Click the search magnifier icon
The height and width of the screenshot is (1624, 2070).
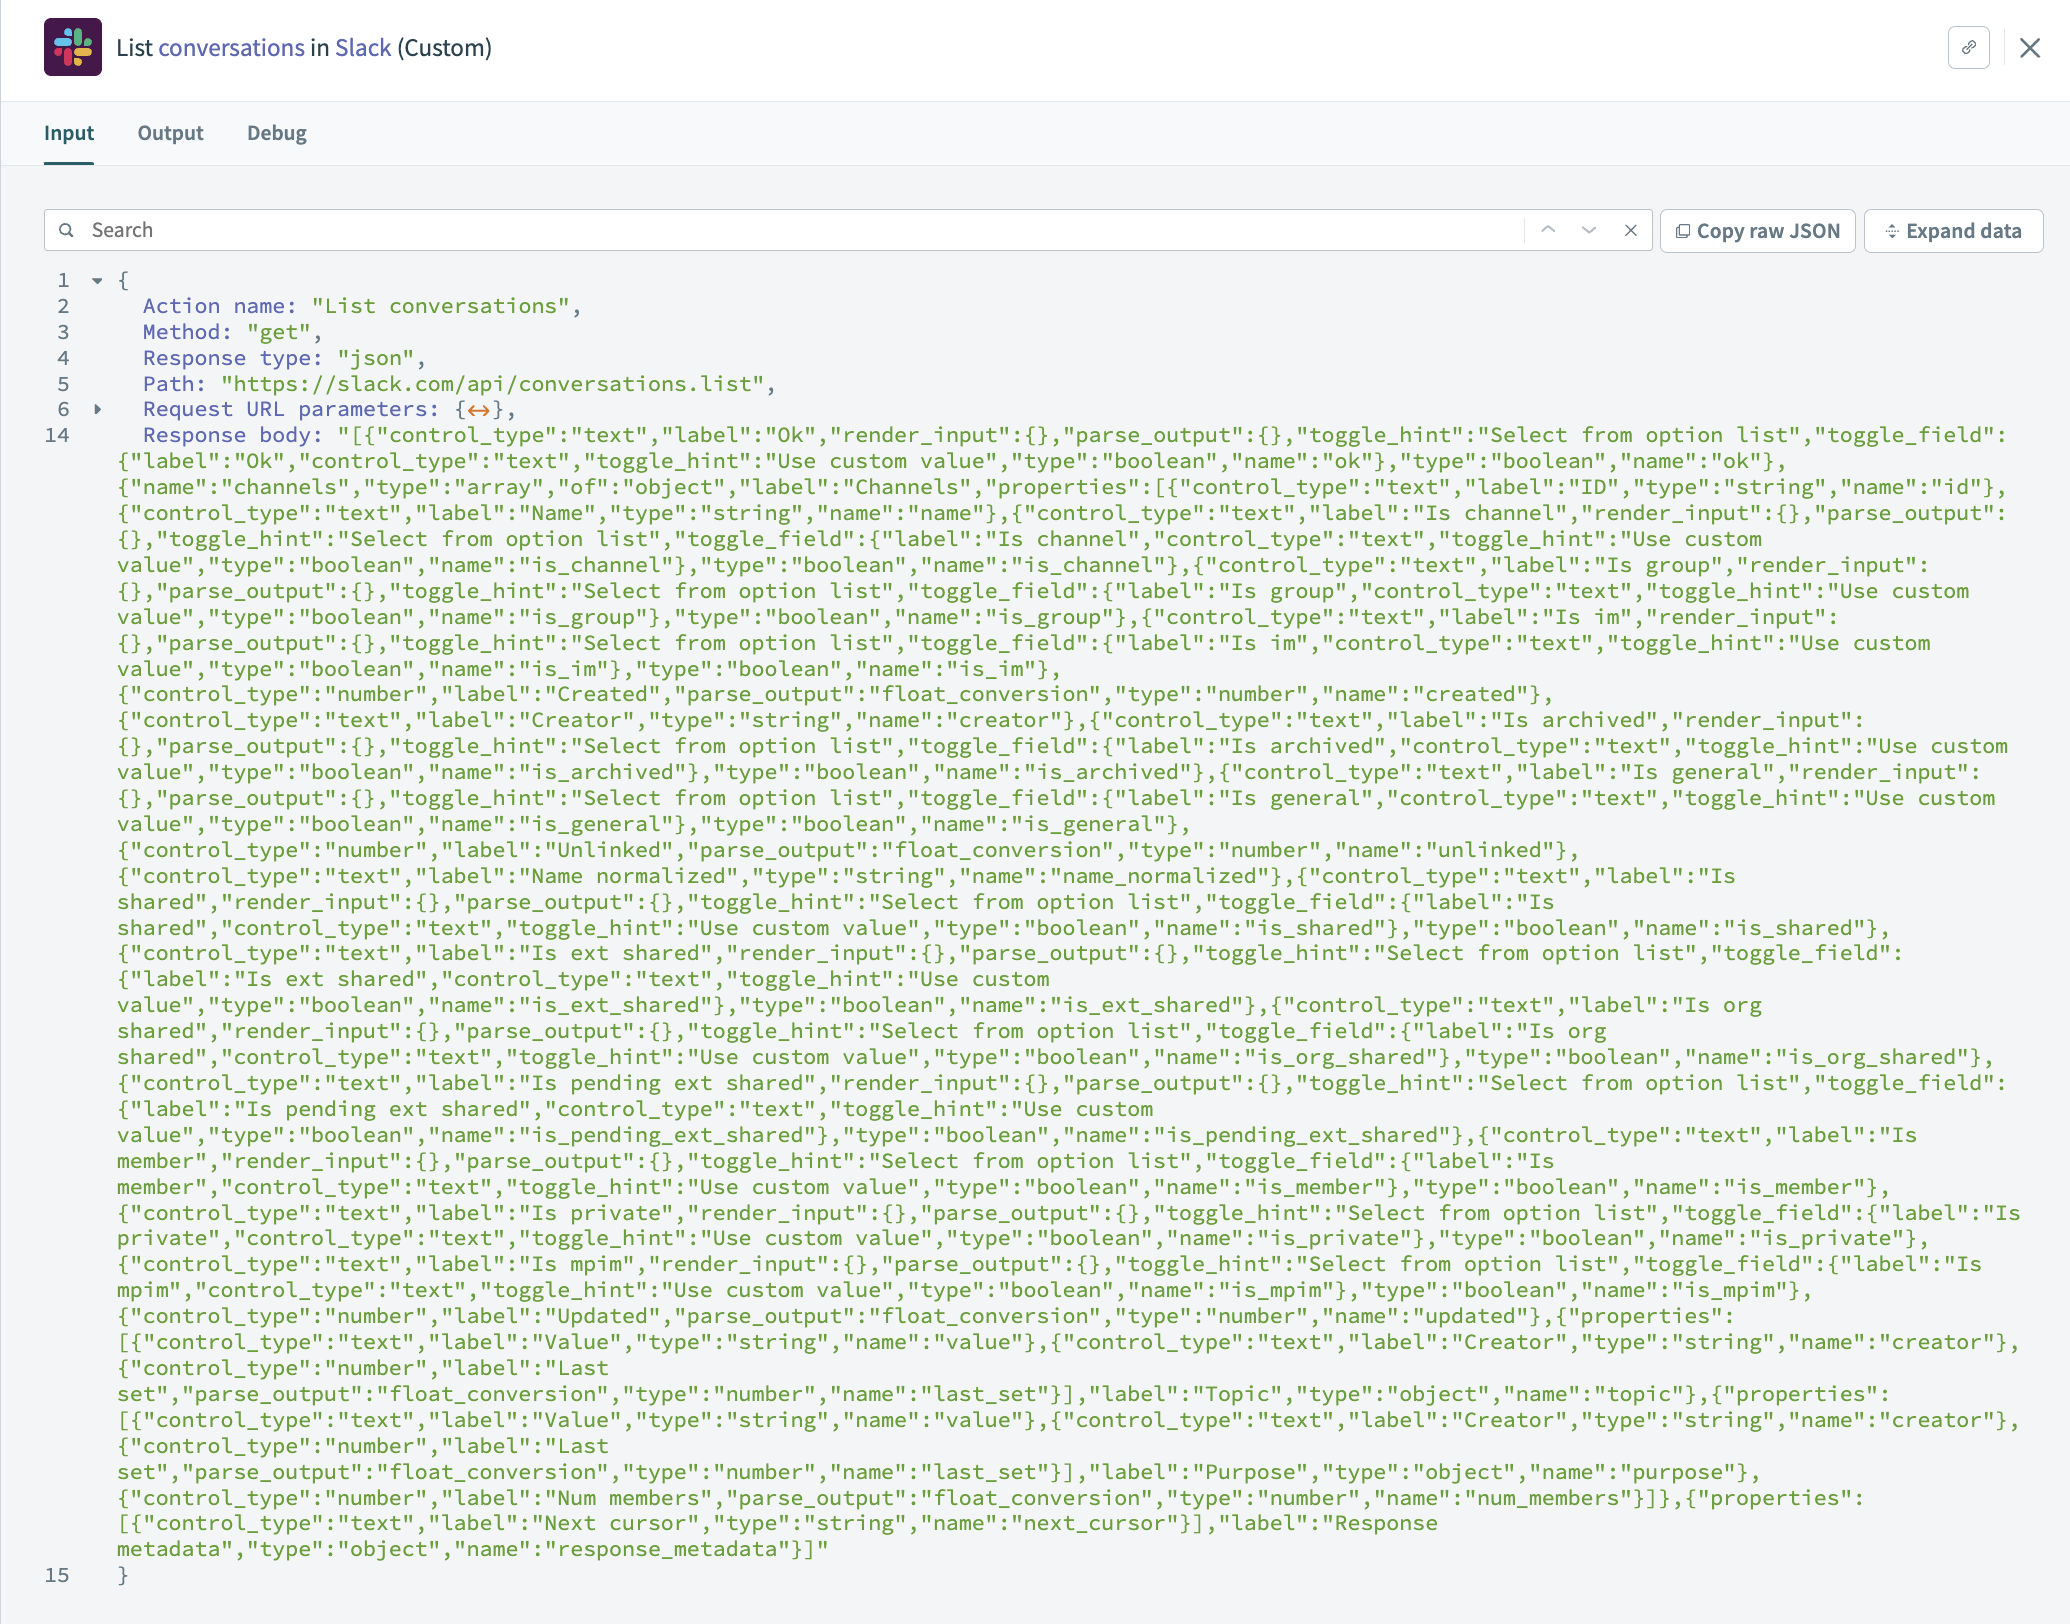67,230
